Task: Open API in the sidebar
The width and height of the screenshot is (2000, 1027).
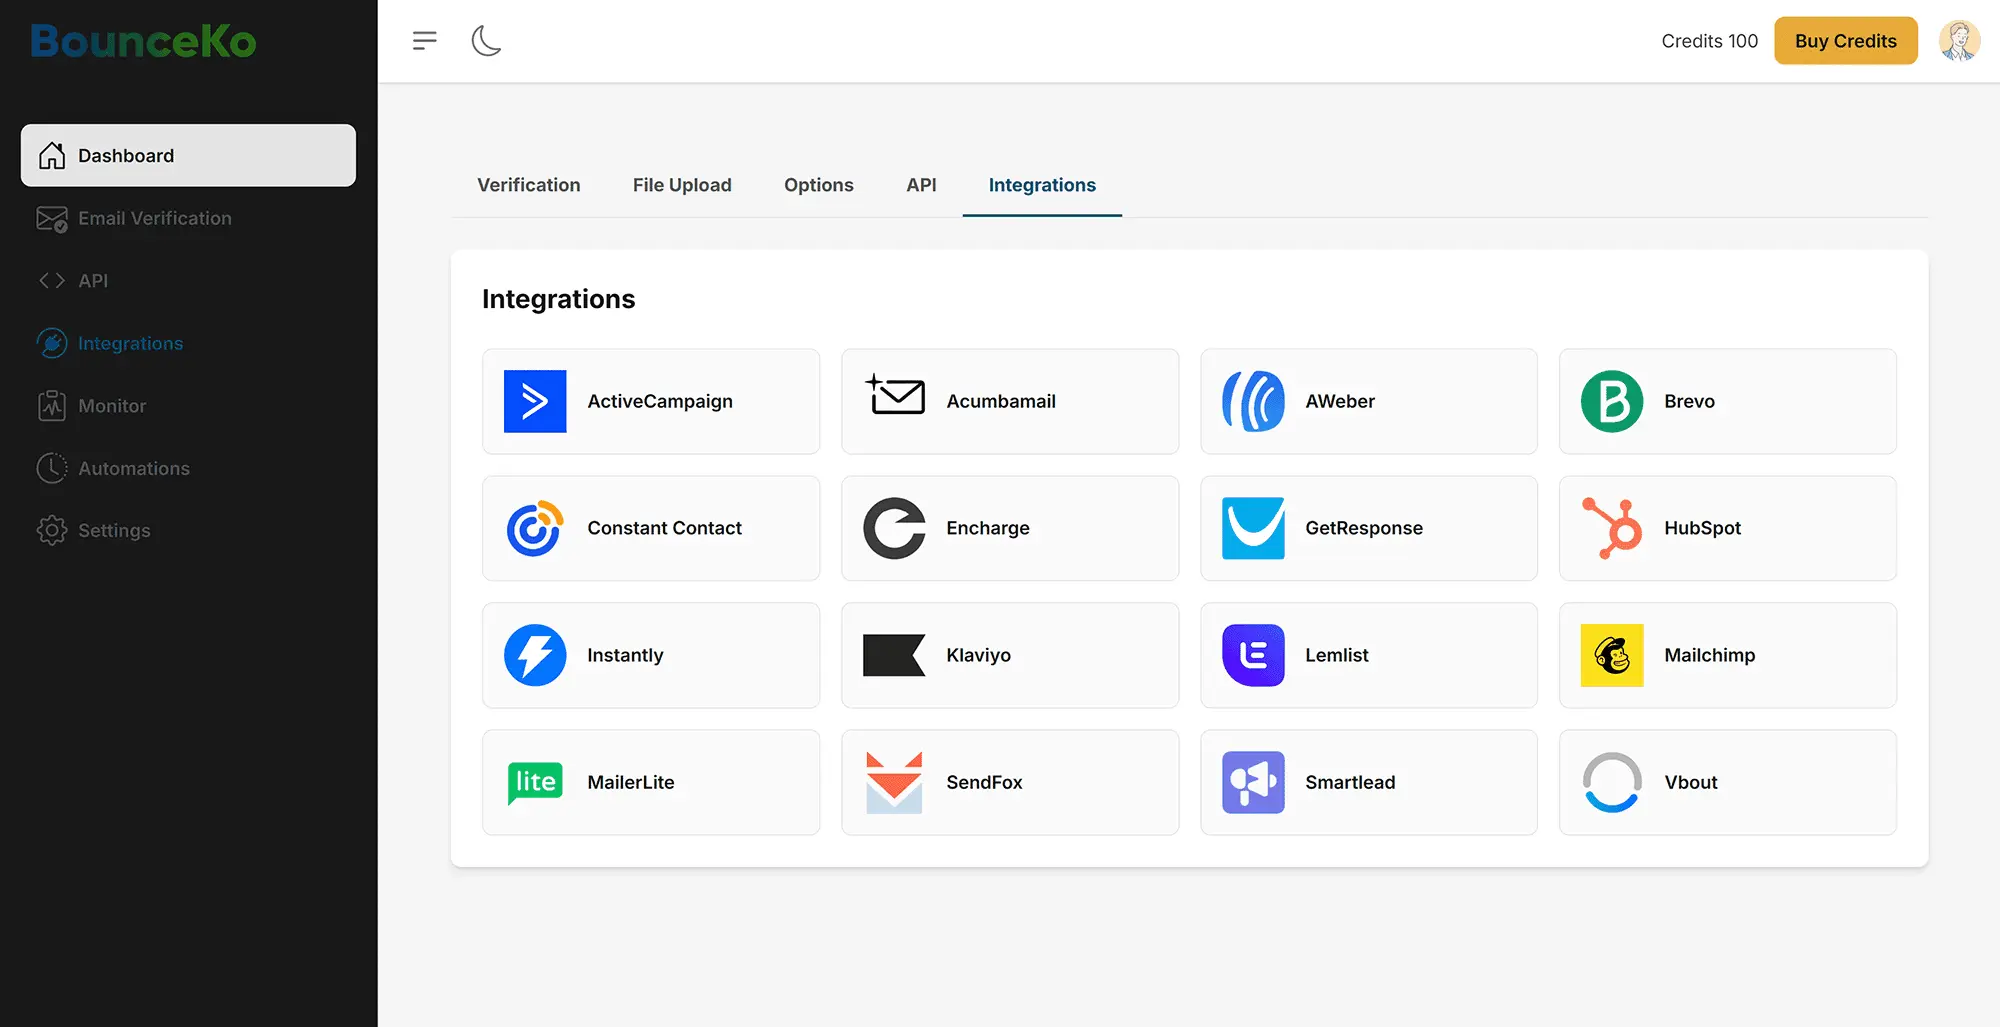Action: pos(188,281)
